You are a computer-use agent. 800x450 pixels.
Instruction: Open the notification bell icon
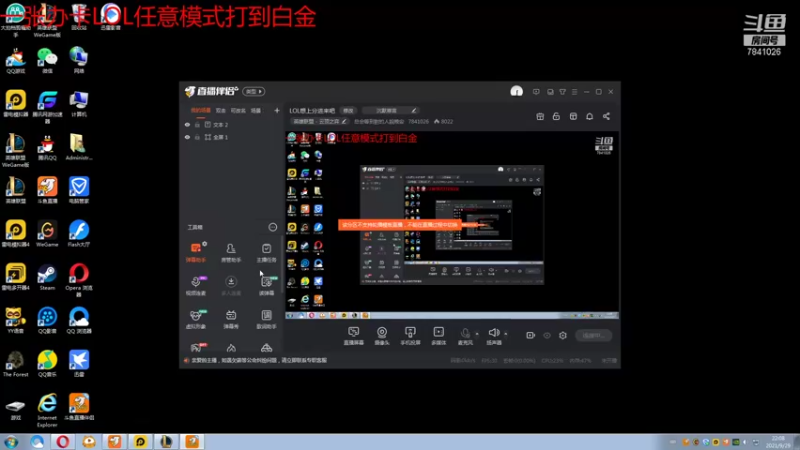[x=589, y=116]
